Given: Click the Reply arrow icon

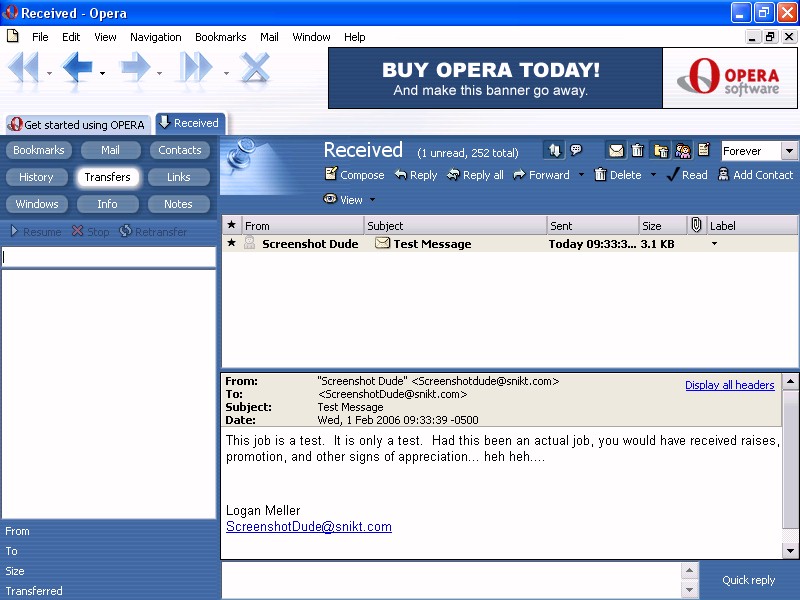Looking at the screenshot, I should [401, 175].
